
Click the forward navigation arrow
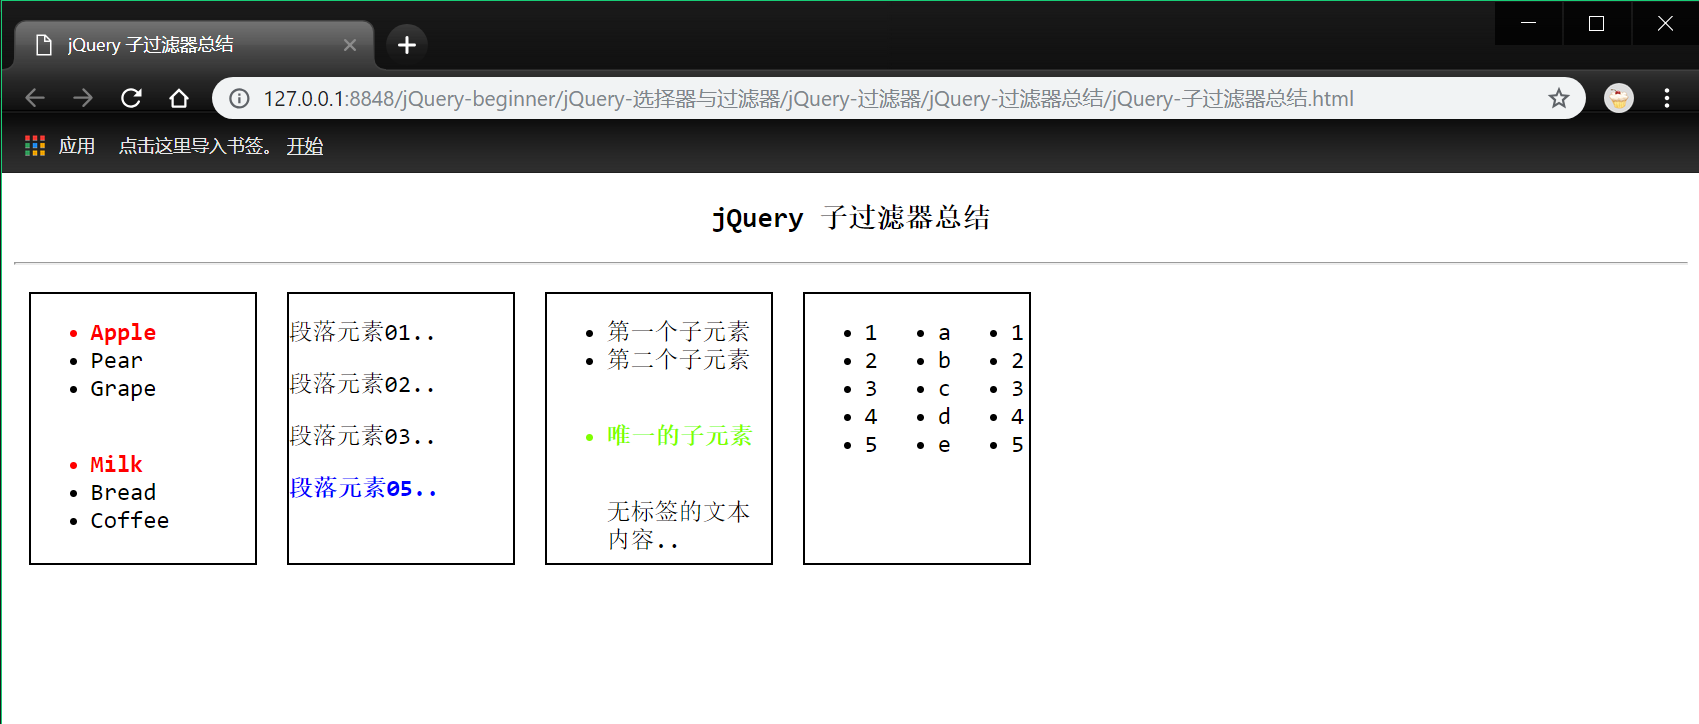click(83, 98)
